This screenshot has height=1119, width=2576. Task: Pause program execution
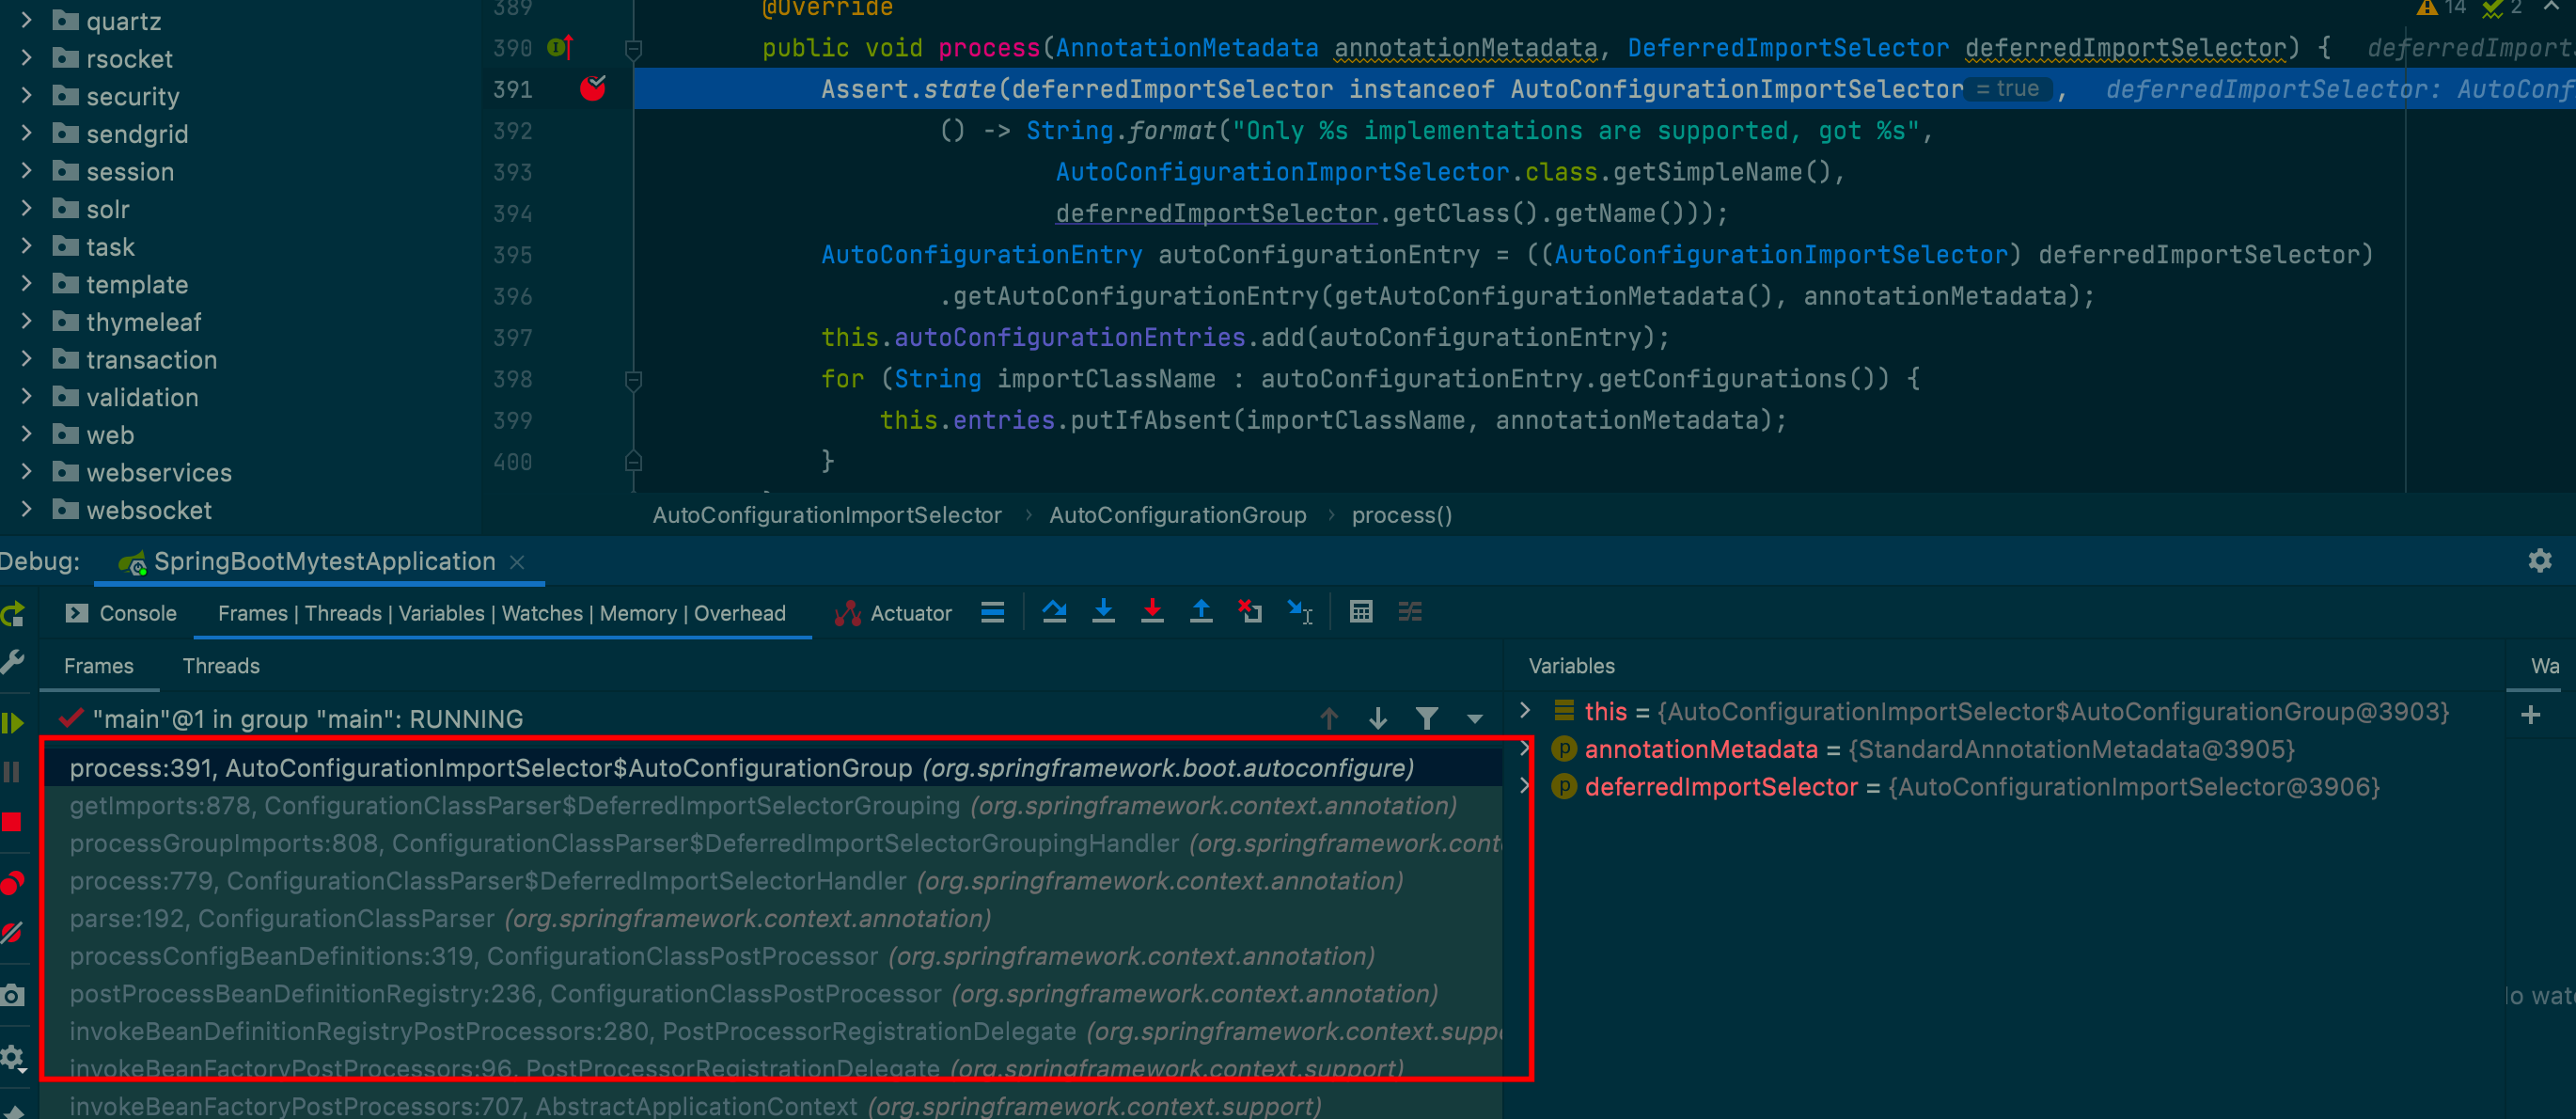[12, 771]
